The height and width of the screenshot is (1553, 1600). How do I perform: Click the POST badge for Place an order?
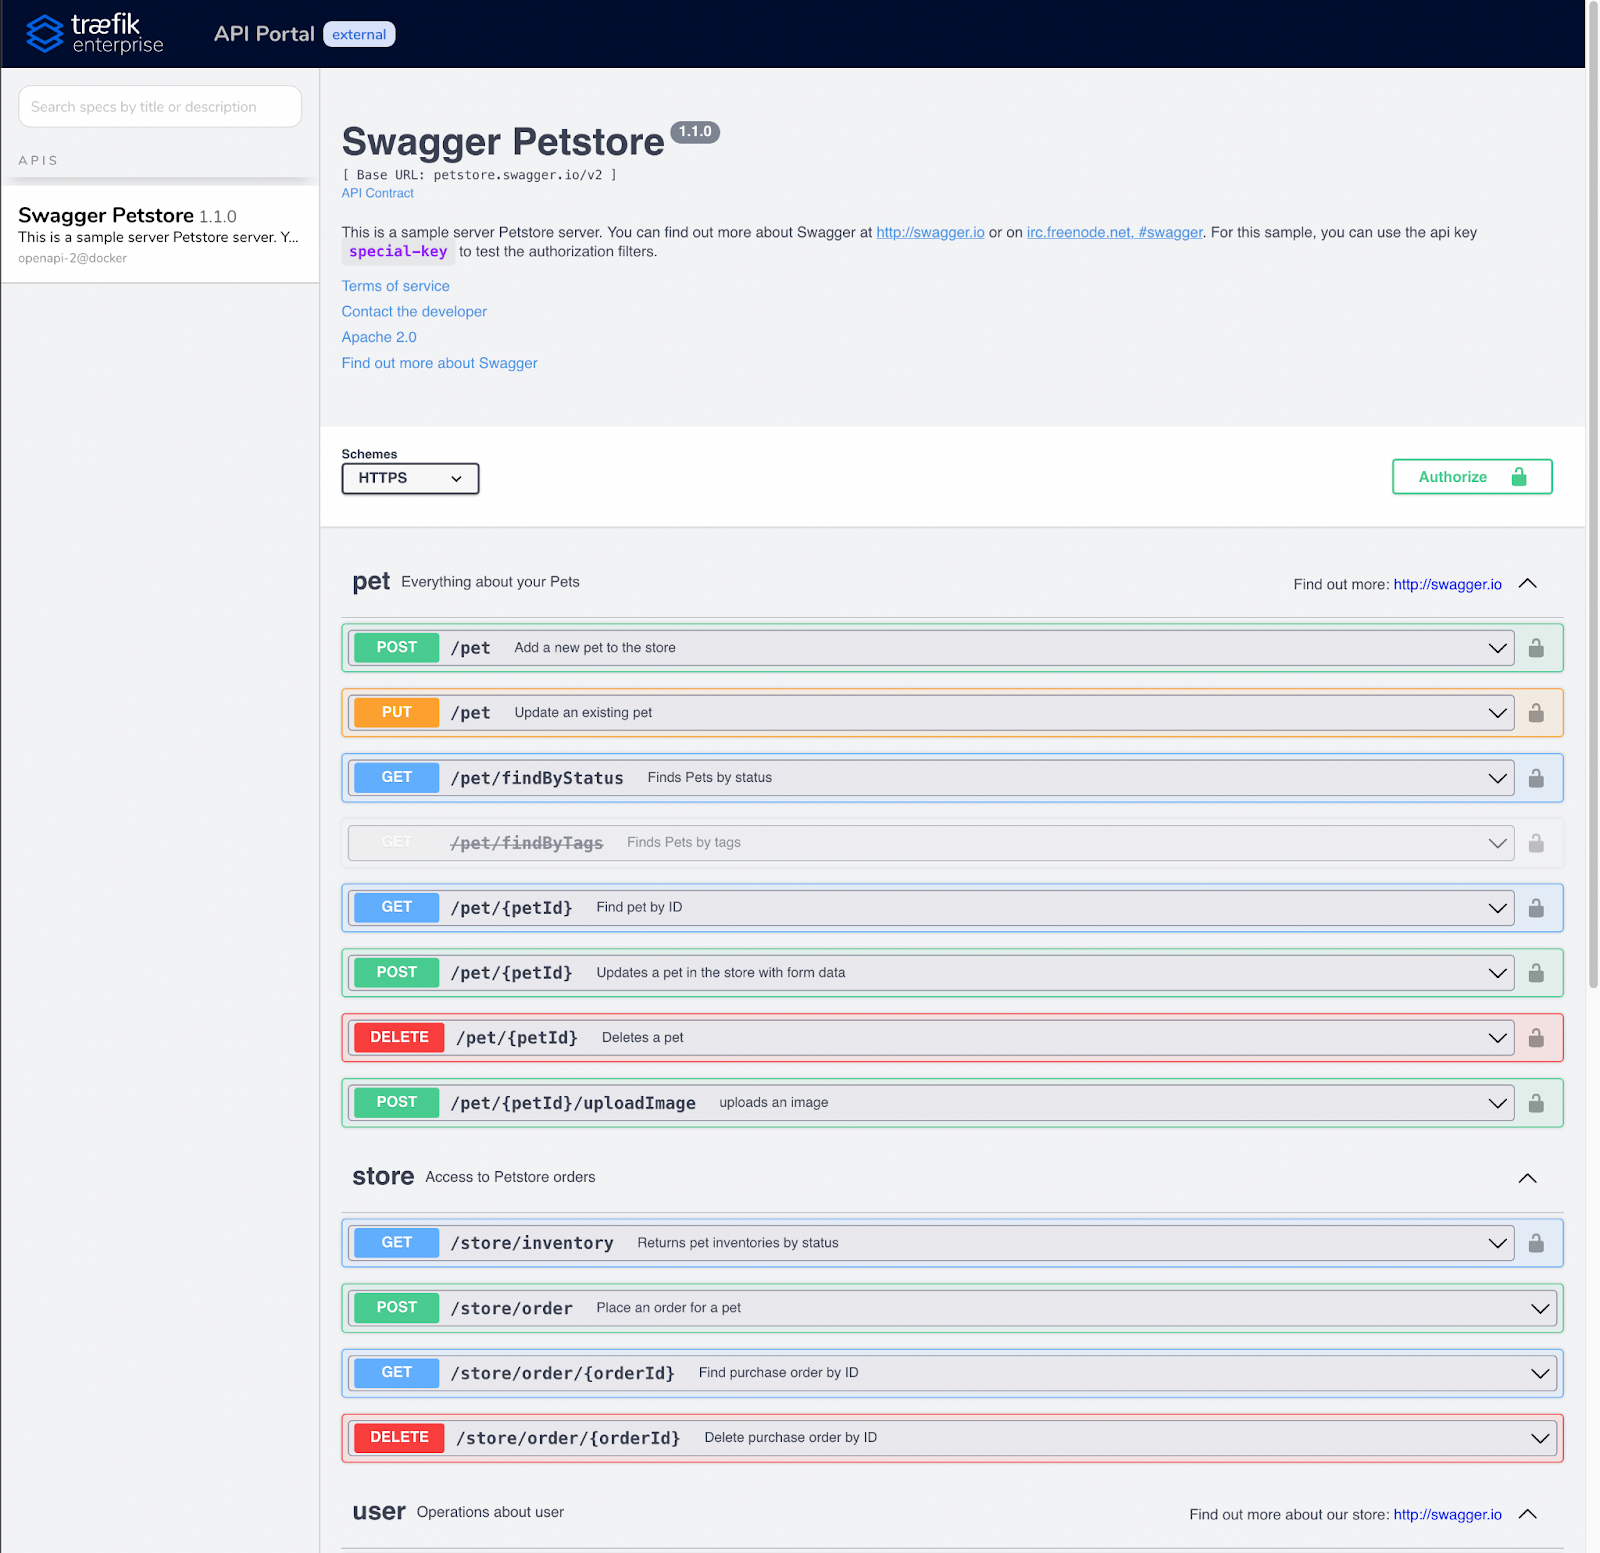point(396,1308)
